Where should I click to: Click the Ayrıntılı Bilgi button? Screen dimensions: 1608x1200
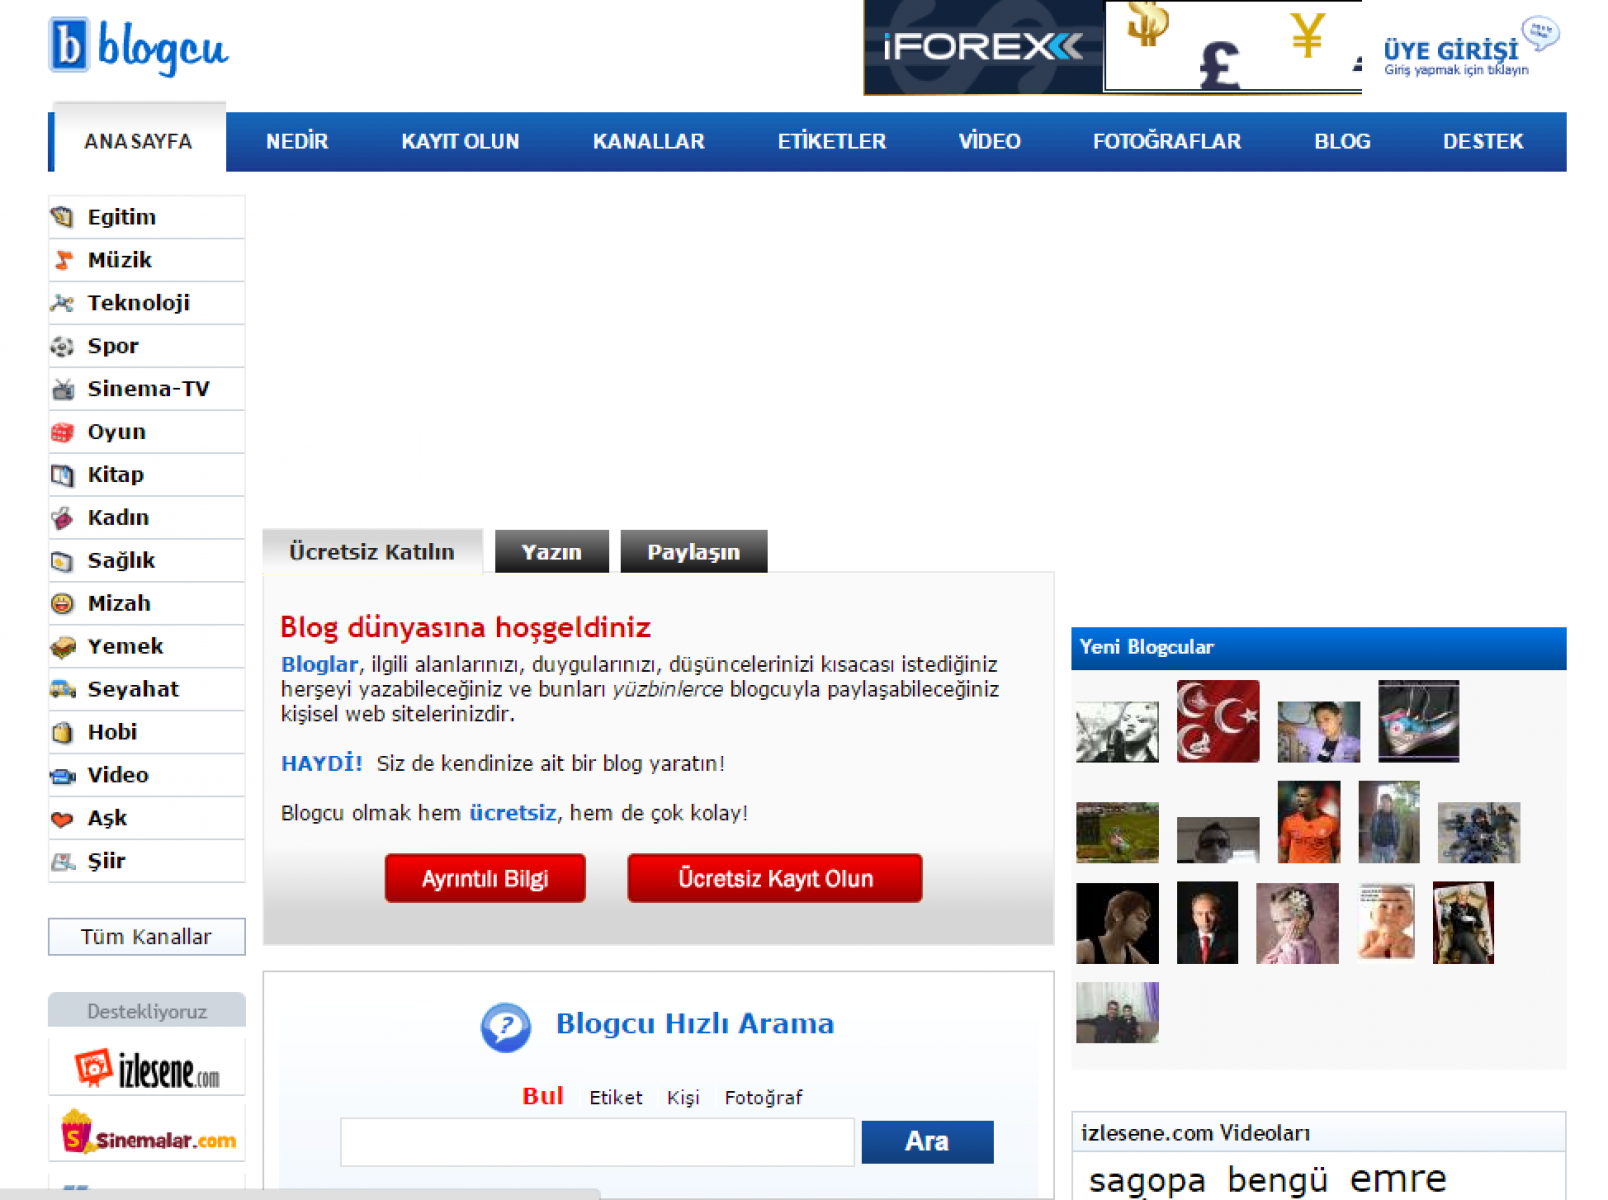[485, 878]
